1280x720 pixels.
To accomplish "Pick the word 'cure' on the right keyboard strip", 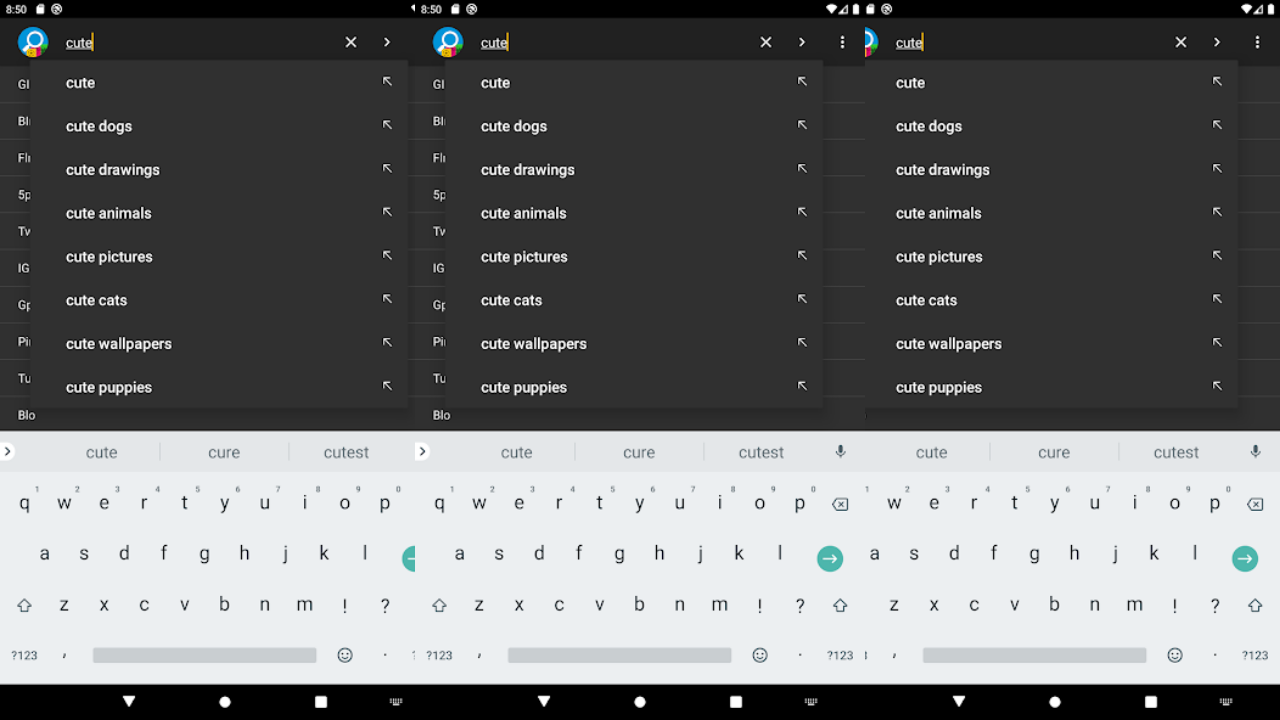I will point(1054,452).
